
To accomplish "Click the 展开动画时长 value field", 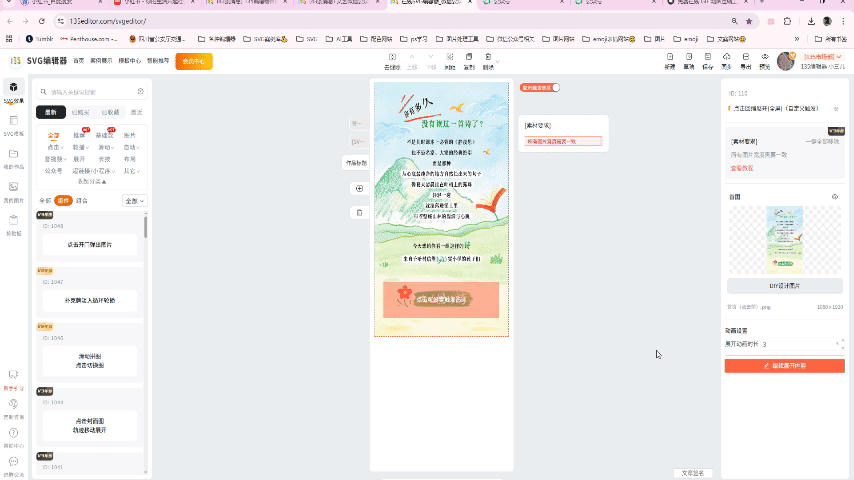I will pos(798,344).
